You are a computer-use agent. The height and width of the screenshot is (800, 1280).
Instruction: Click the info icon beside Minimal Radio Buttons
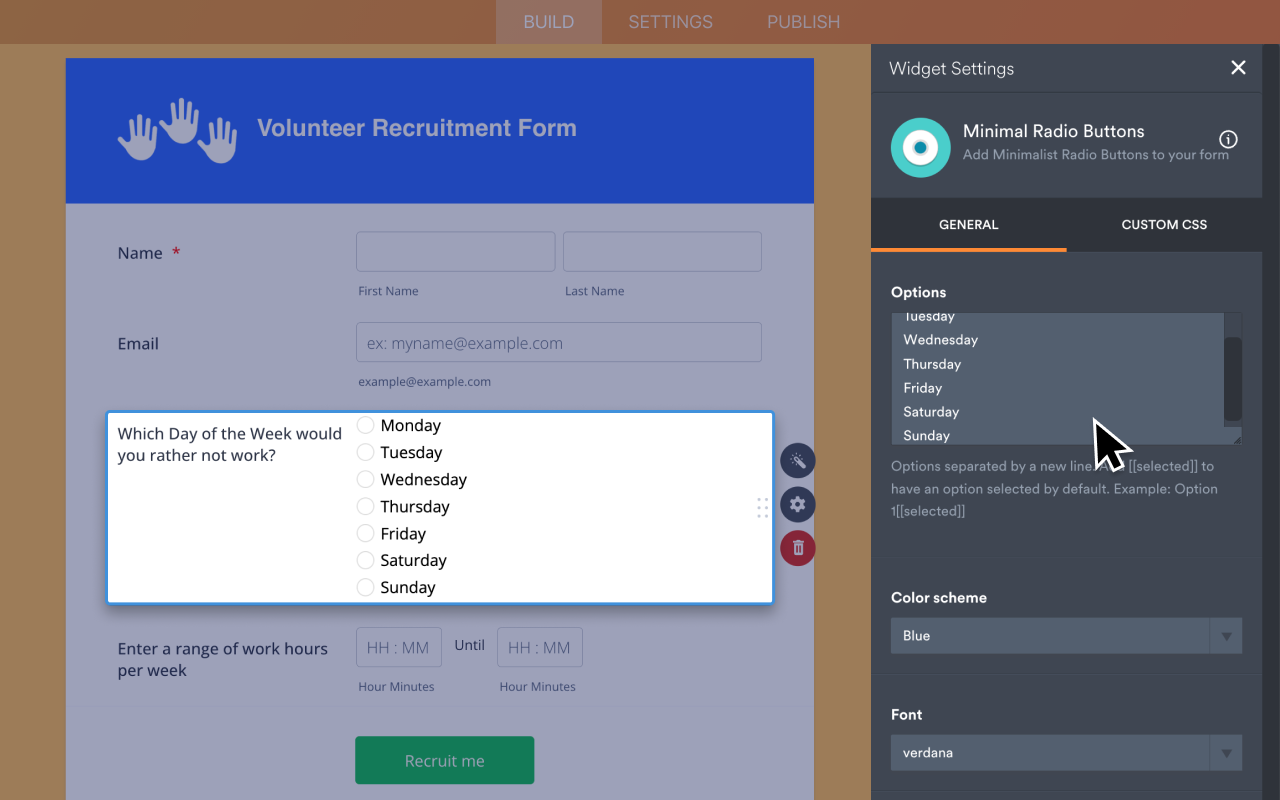click(1228, 139)
